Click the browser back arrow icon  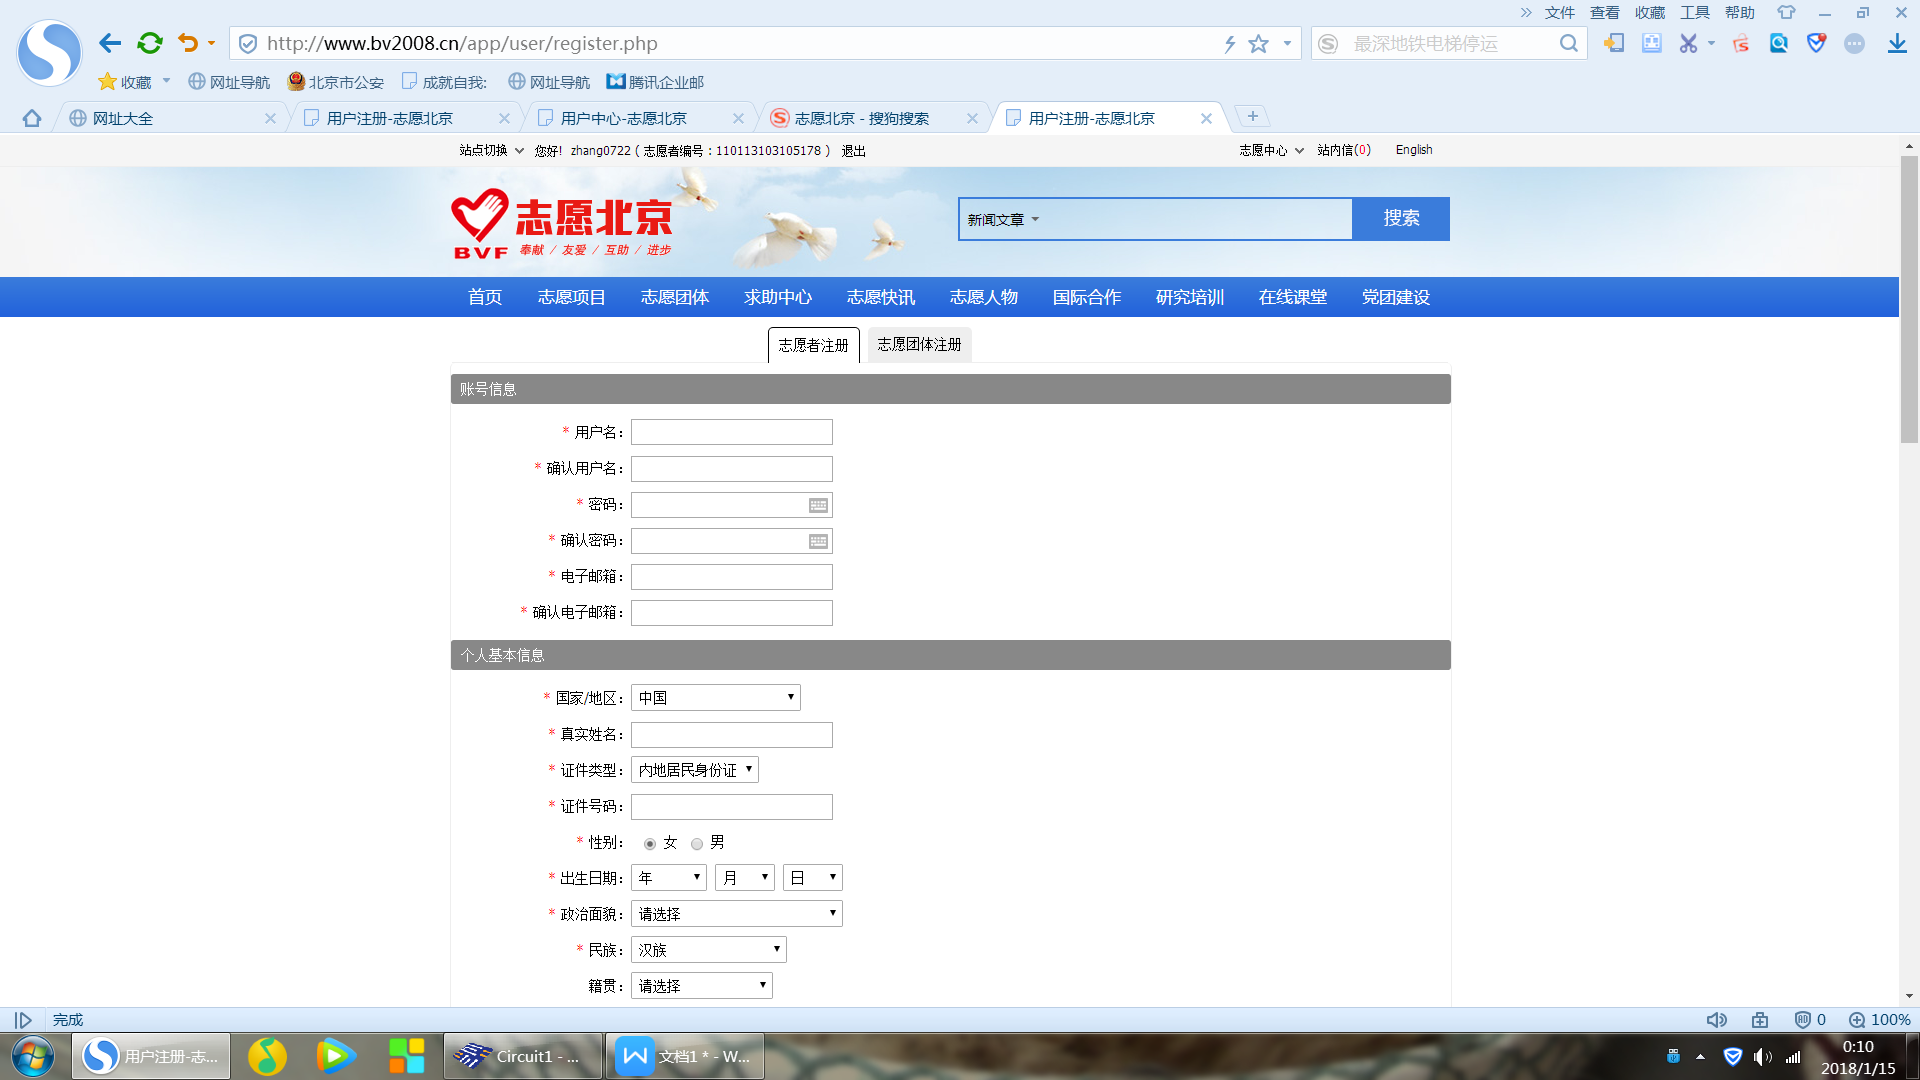pyautogui.click(x=110, y=43)
